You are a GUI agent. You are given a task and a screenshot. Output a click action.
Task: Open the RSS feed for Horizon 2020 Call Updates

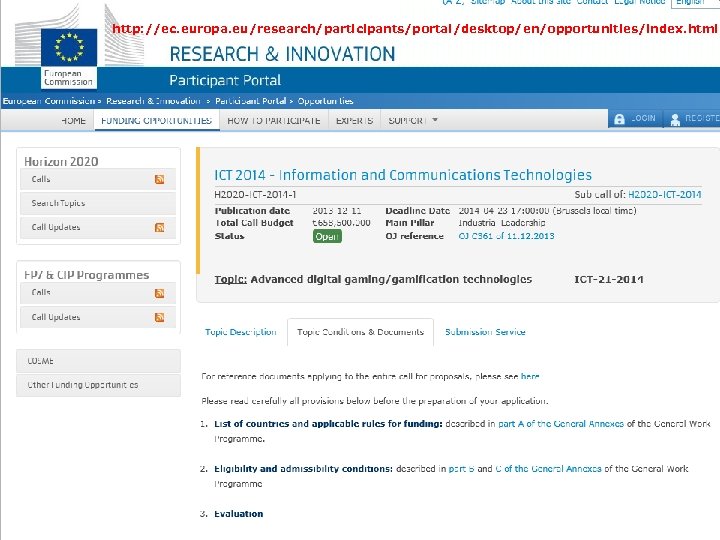click(x=159, y=227)
